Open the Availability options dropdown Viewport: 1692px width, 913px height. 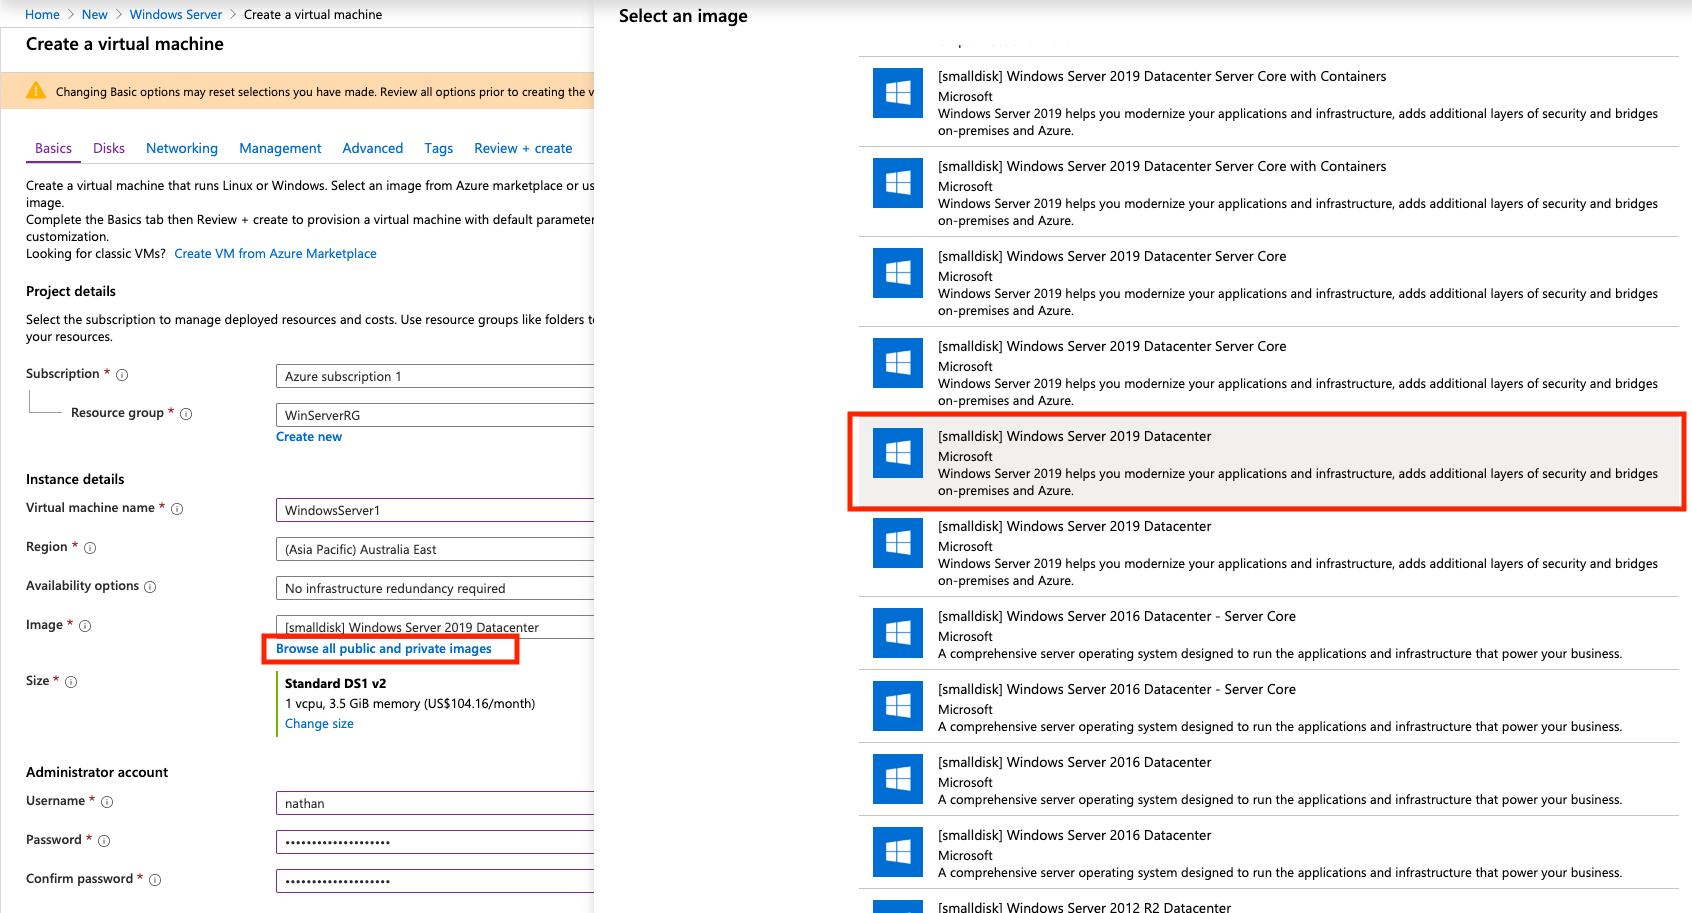[x=434, y=588]
